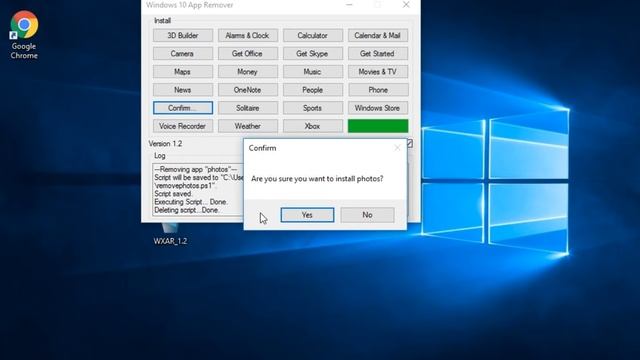
Task: Click the Camera button
Action: click(x=183, y=53)
